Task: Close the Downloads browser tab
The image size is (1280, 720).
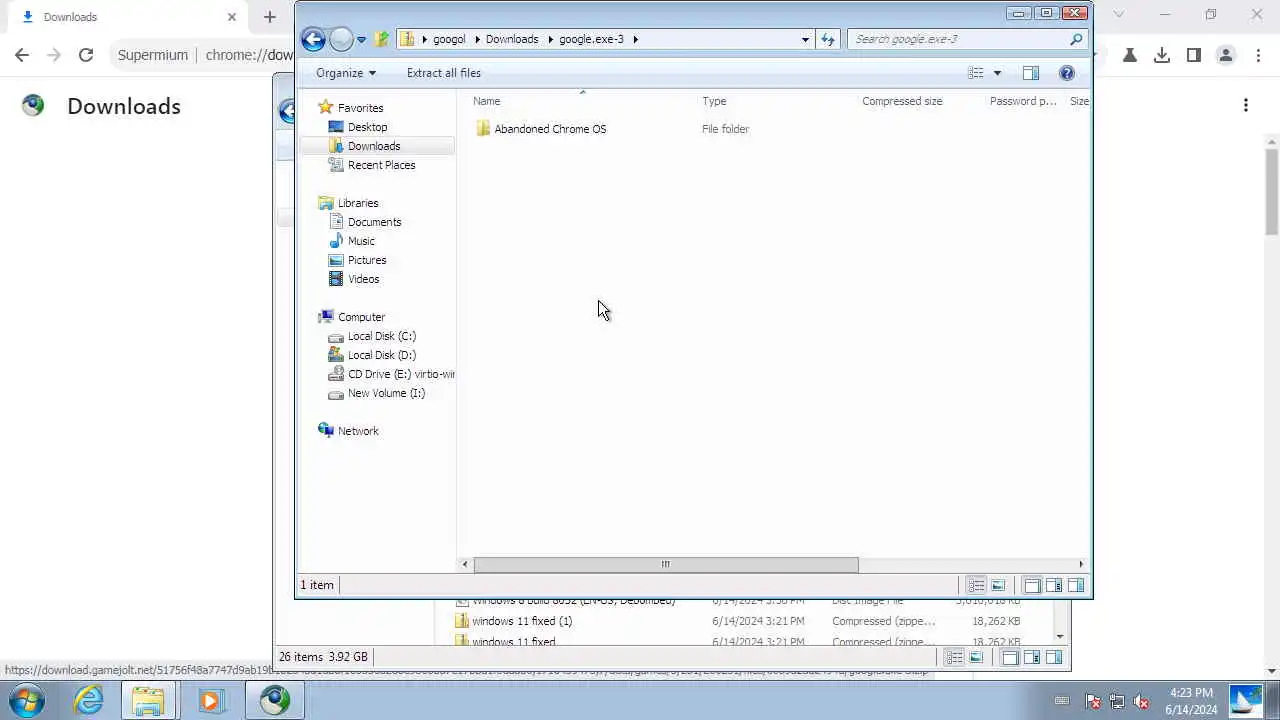Action: (x=232, y=17)
